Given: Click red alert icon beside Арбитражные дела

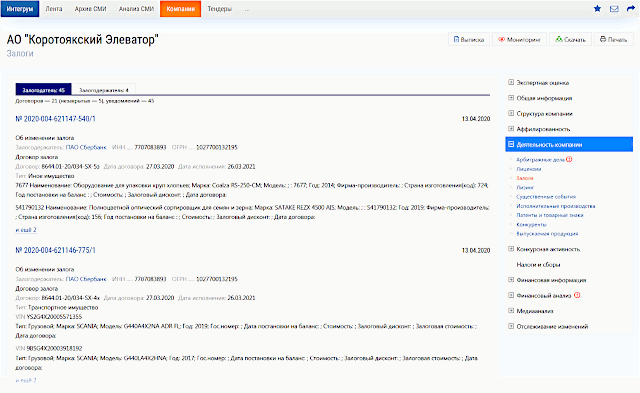Looking at the screenshot, I should click(569, 160).
